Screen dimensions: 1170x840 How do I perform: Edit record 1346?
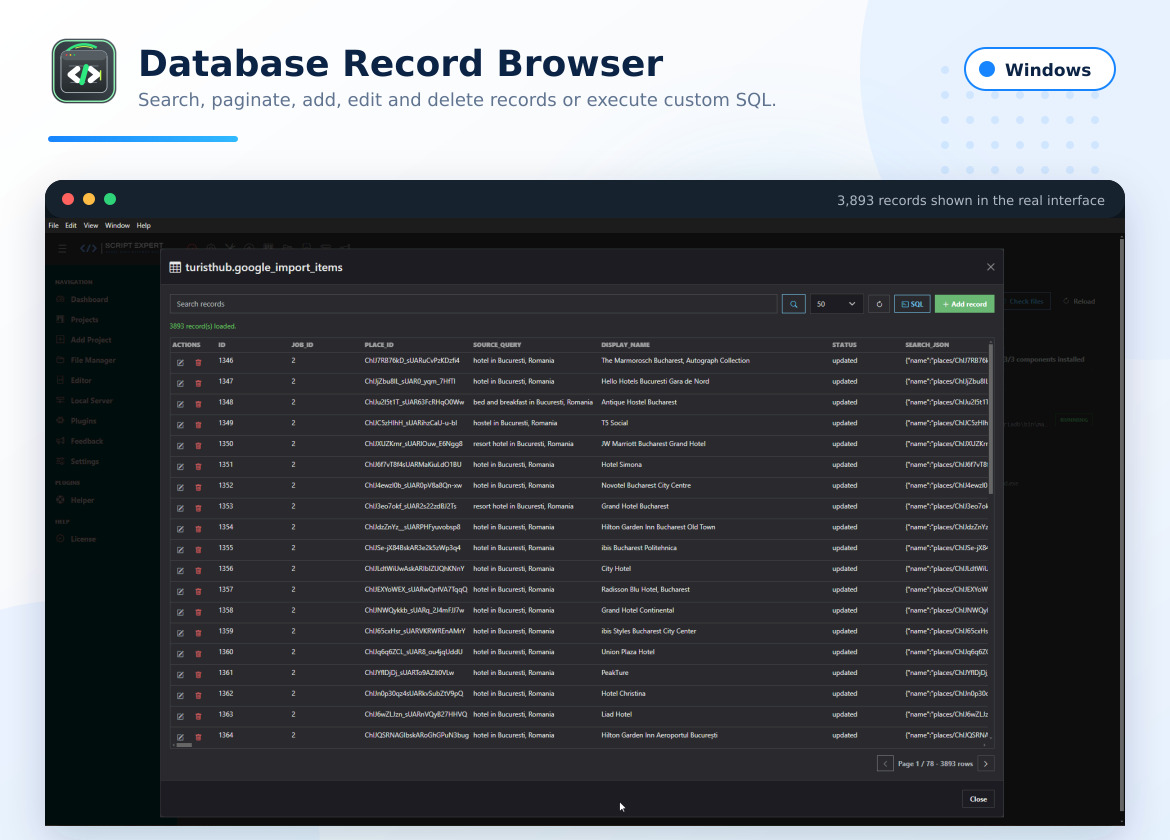coord(180,362)
